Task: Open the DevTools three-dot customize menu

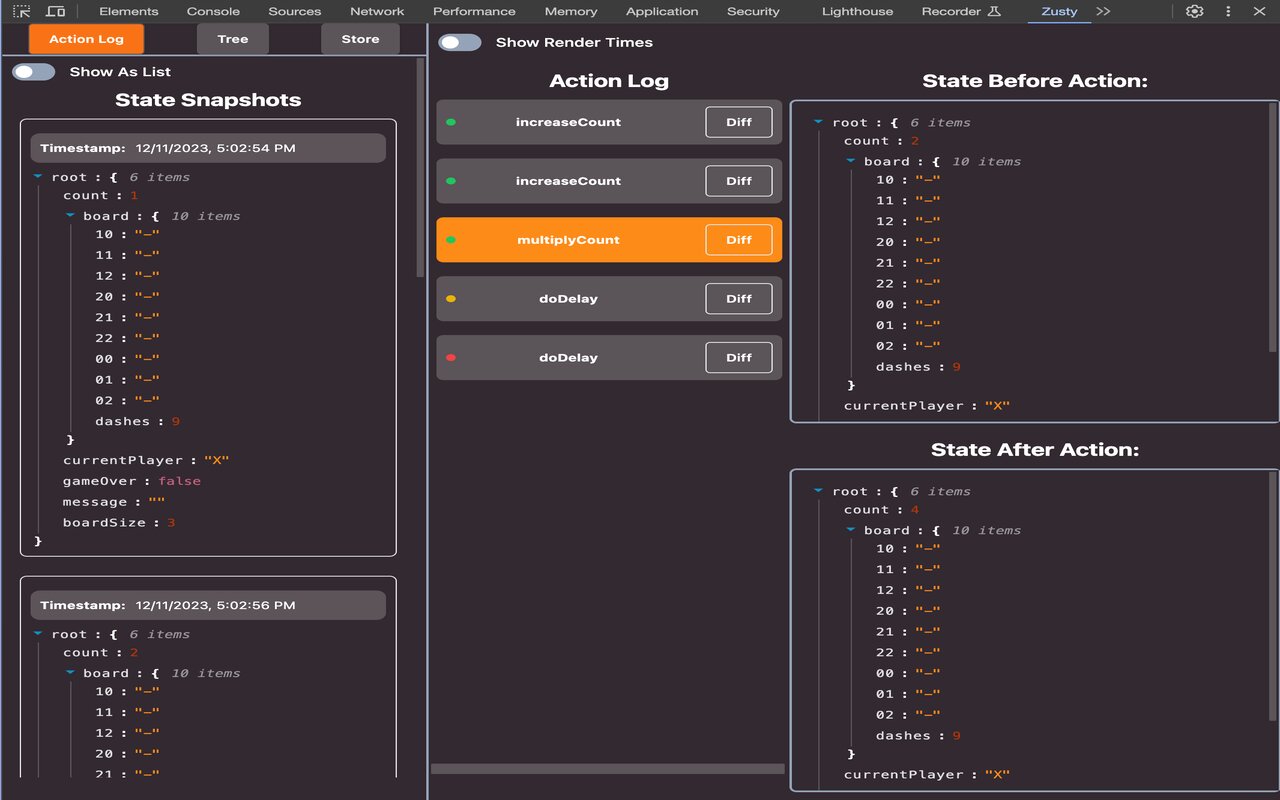Action: [1228, 11]
